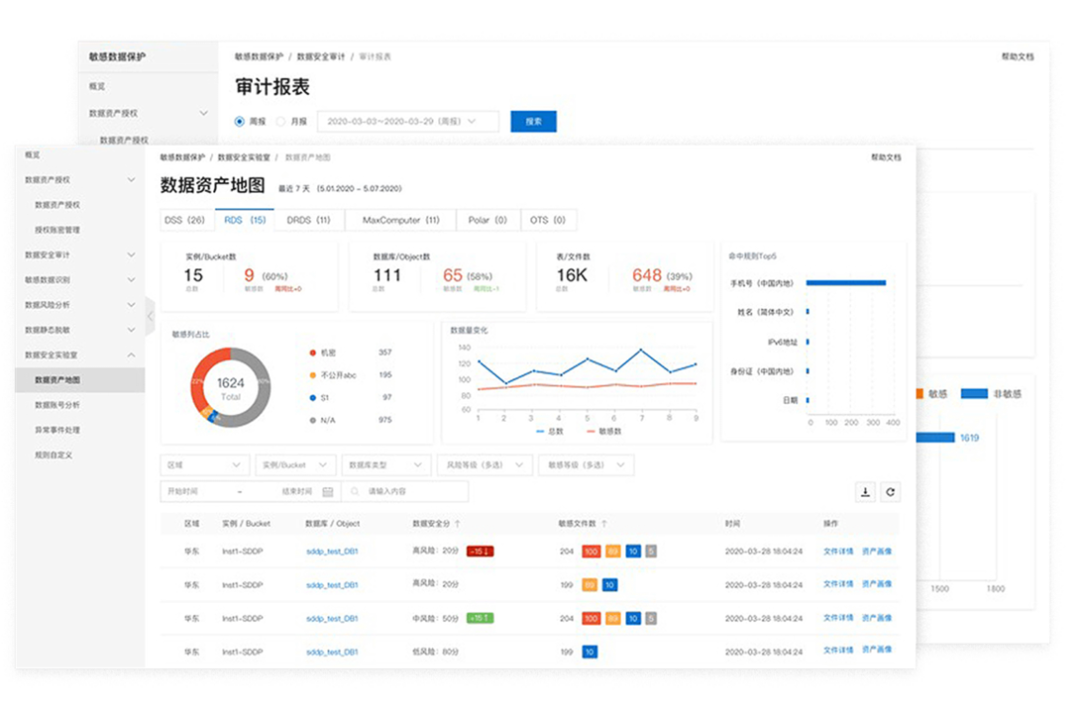Screen dimensions: 1080x707
Task: Focus the 请输入内容 search input
Action: (x=406, y=491)
